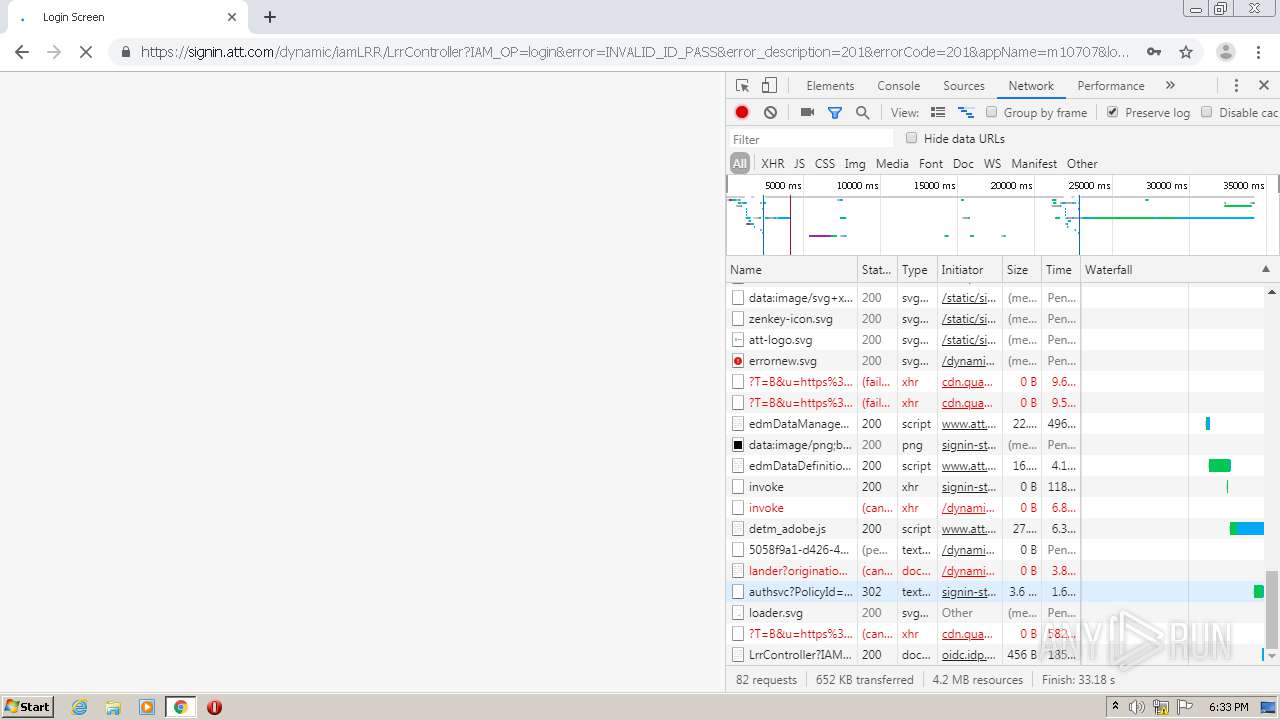The image size is (1280, 720).
Task: Filter requests by Doc type
Action: point(963,164)
